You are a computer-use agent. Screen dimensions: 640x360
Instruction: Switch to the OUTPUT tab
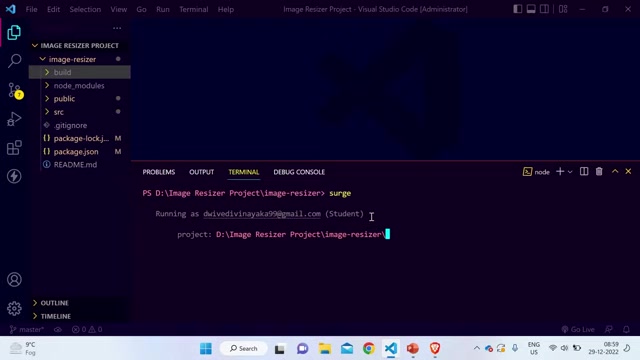click(202, 172)
